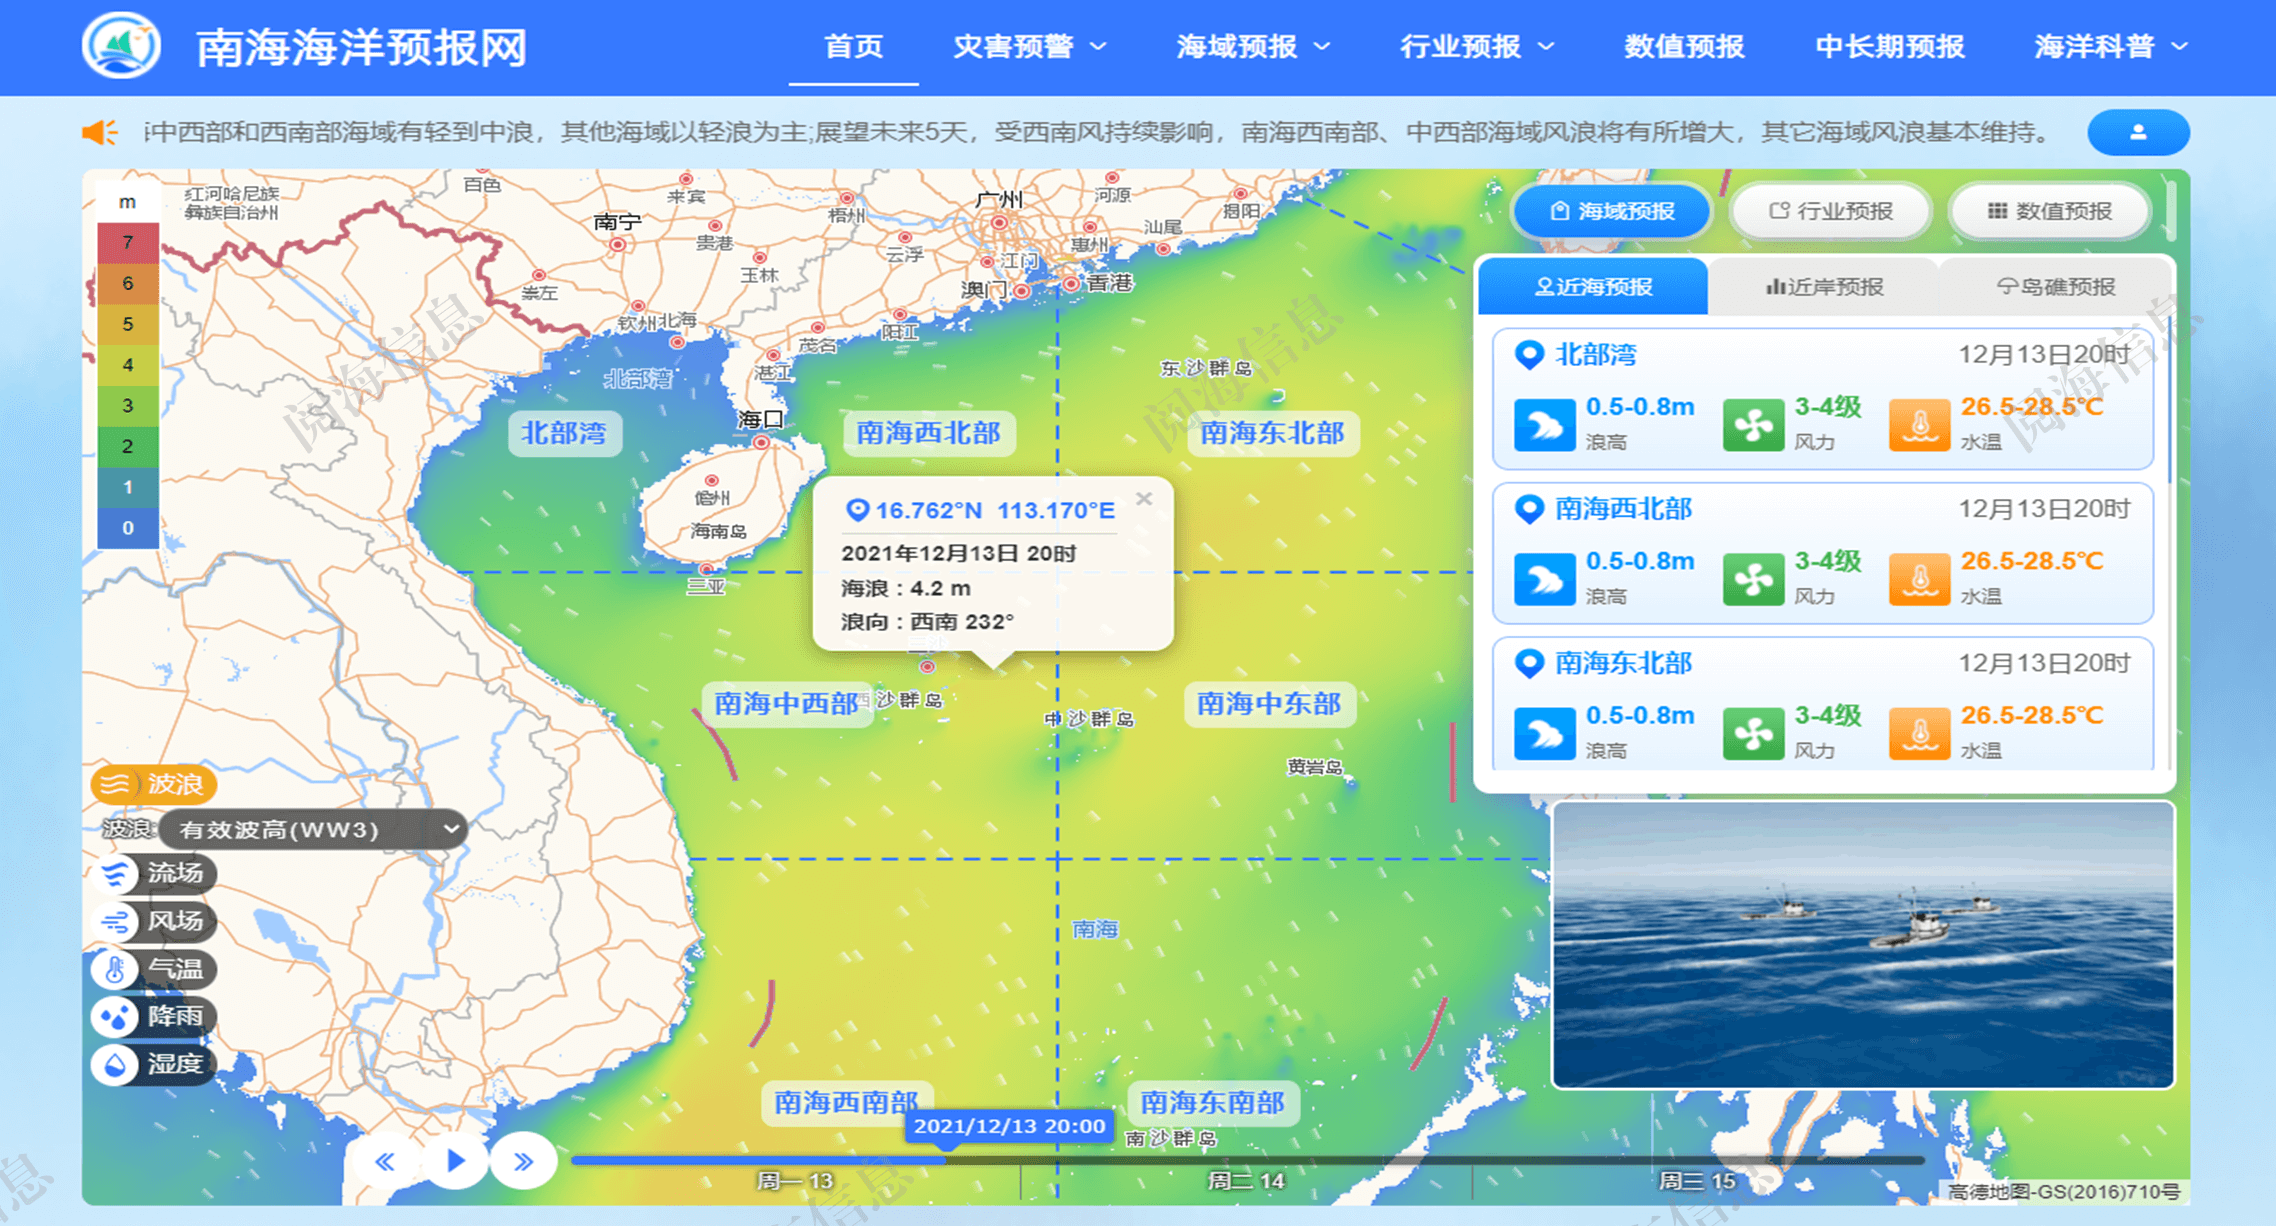The width and height of the screenshot is (2276, 1226).
Task: Click the 北部湾 wave height icon
Action: [x=1544, y=424]
